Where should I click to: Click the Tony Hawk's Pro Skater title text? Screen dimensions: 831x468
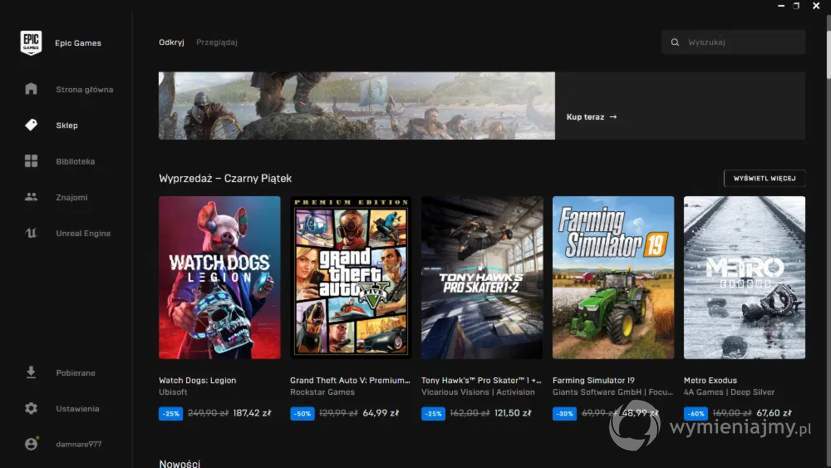[x=481, y=380]
